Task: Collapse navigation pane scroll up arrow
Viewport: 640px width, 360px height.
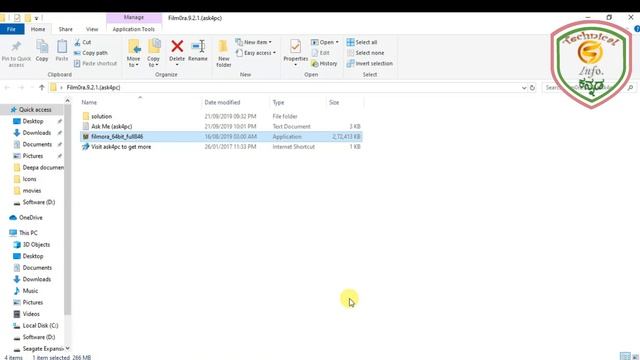Action: pos(67,100)
